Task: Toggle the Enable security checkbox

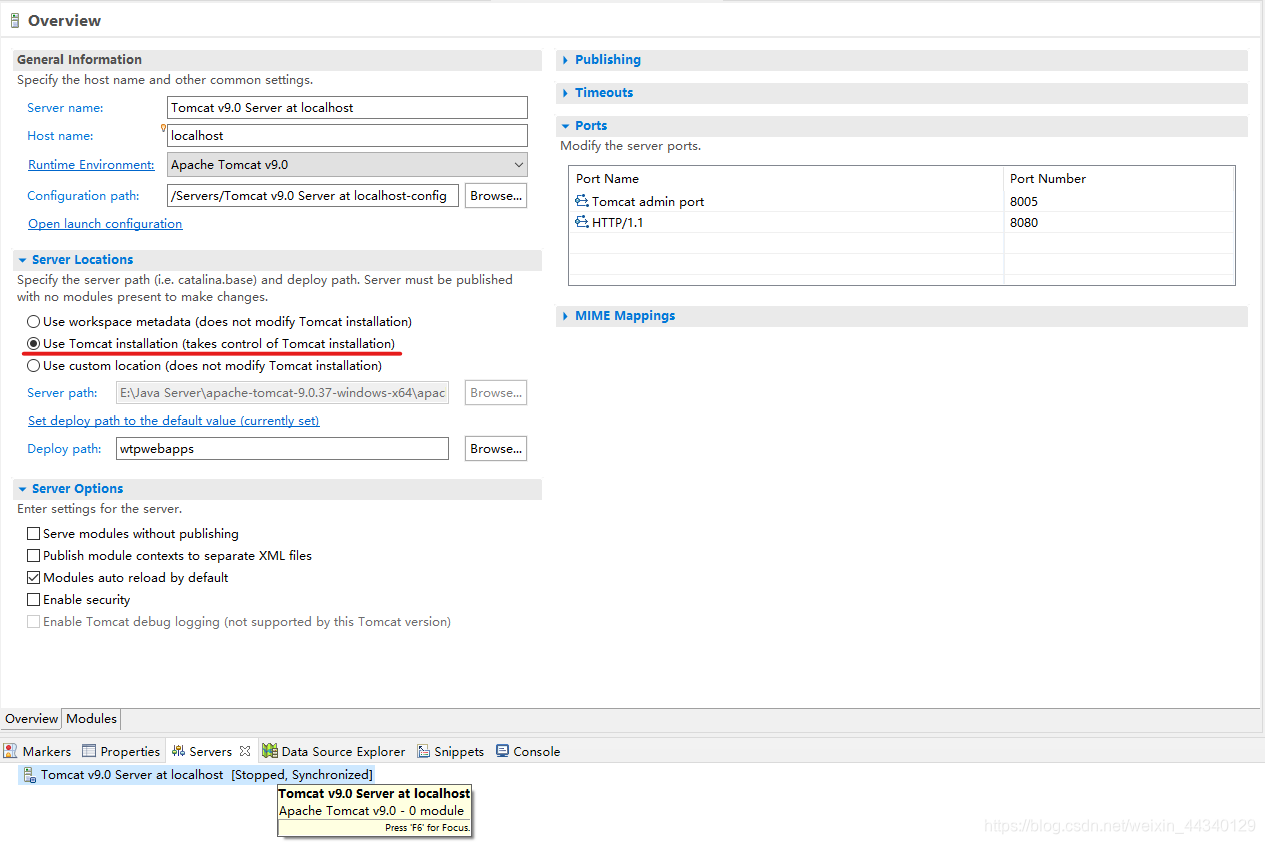Action: point(34,600)
